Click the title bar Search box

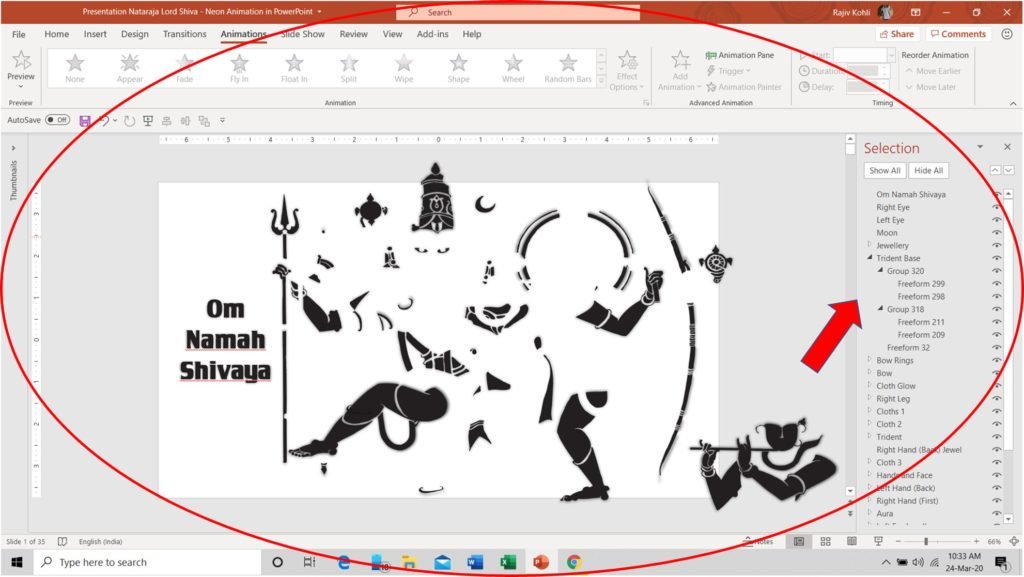pos(518,12)
